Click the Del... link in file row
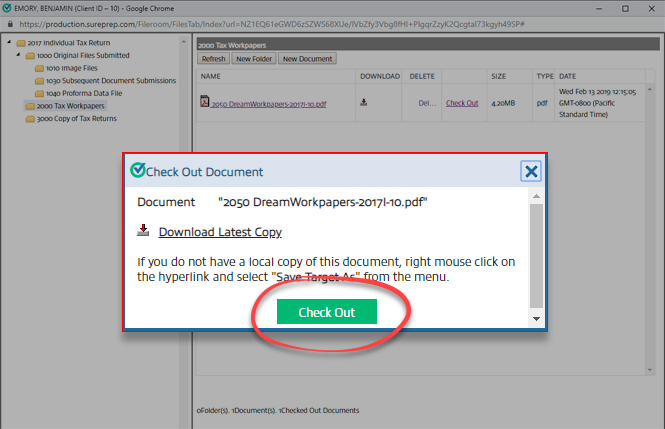This screenshot has height=429, width=665. pos(427,103)
